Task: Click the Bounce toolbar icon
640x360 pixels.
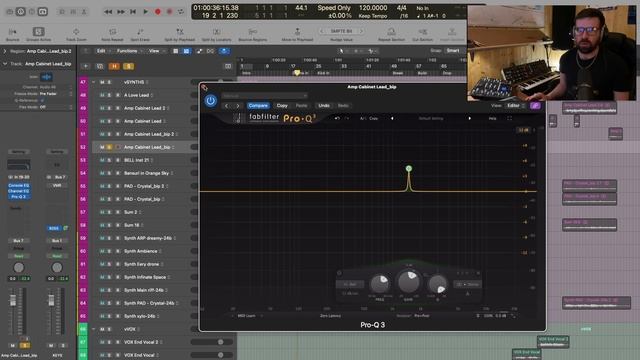Action: click(12, 33)
